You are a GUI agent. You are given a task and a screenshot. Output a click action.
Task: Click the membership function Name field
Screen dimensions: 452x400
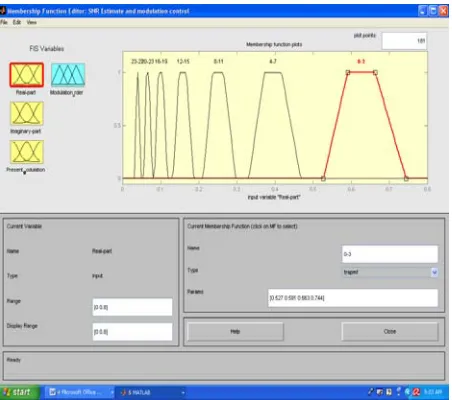click(x=390, y=254)
